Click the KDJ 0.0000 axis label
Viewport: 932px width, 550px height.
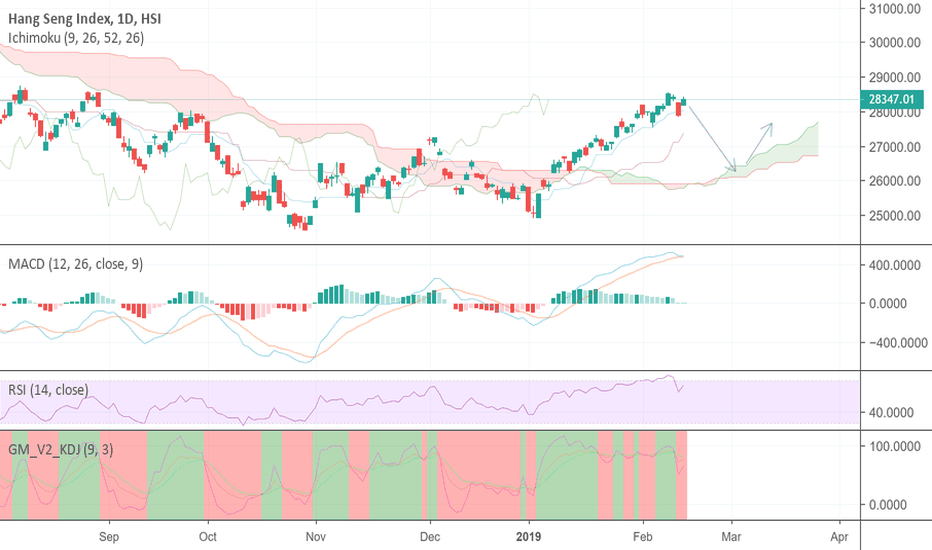click(887, 505)
